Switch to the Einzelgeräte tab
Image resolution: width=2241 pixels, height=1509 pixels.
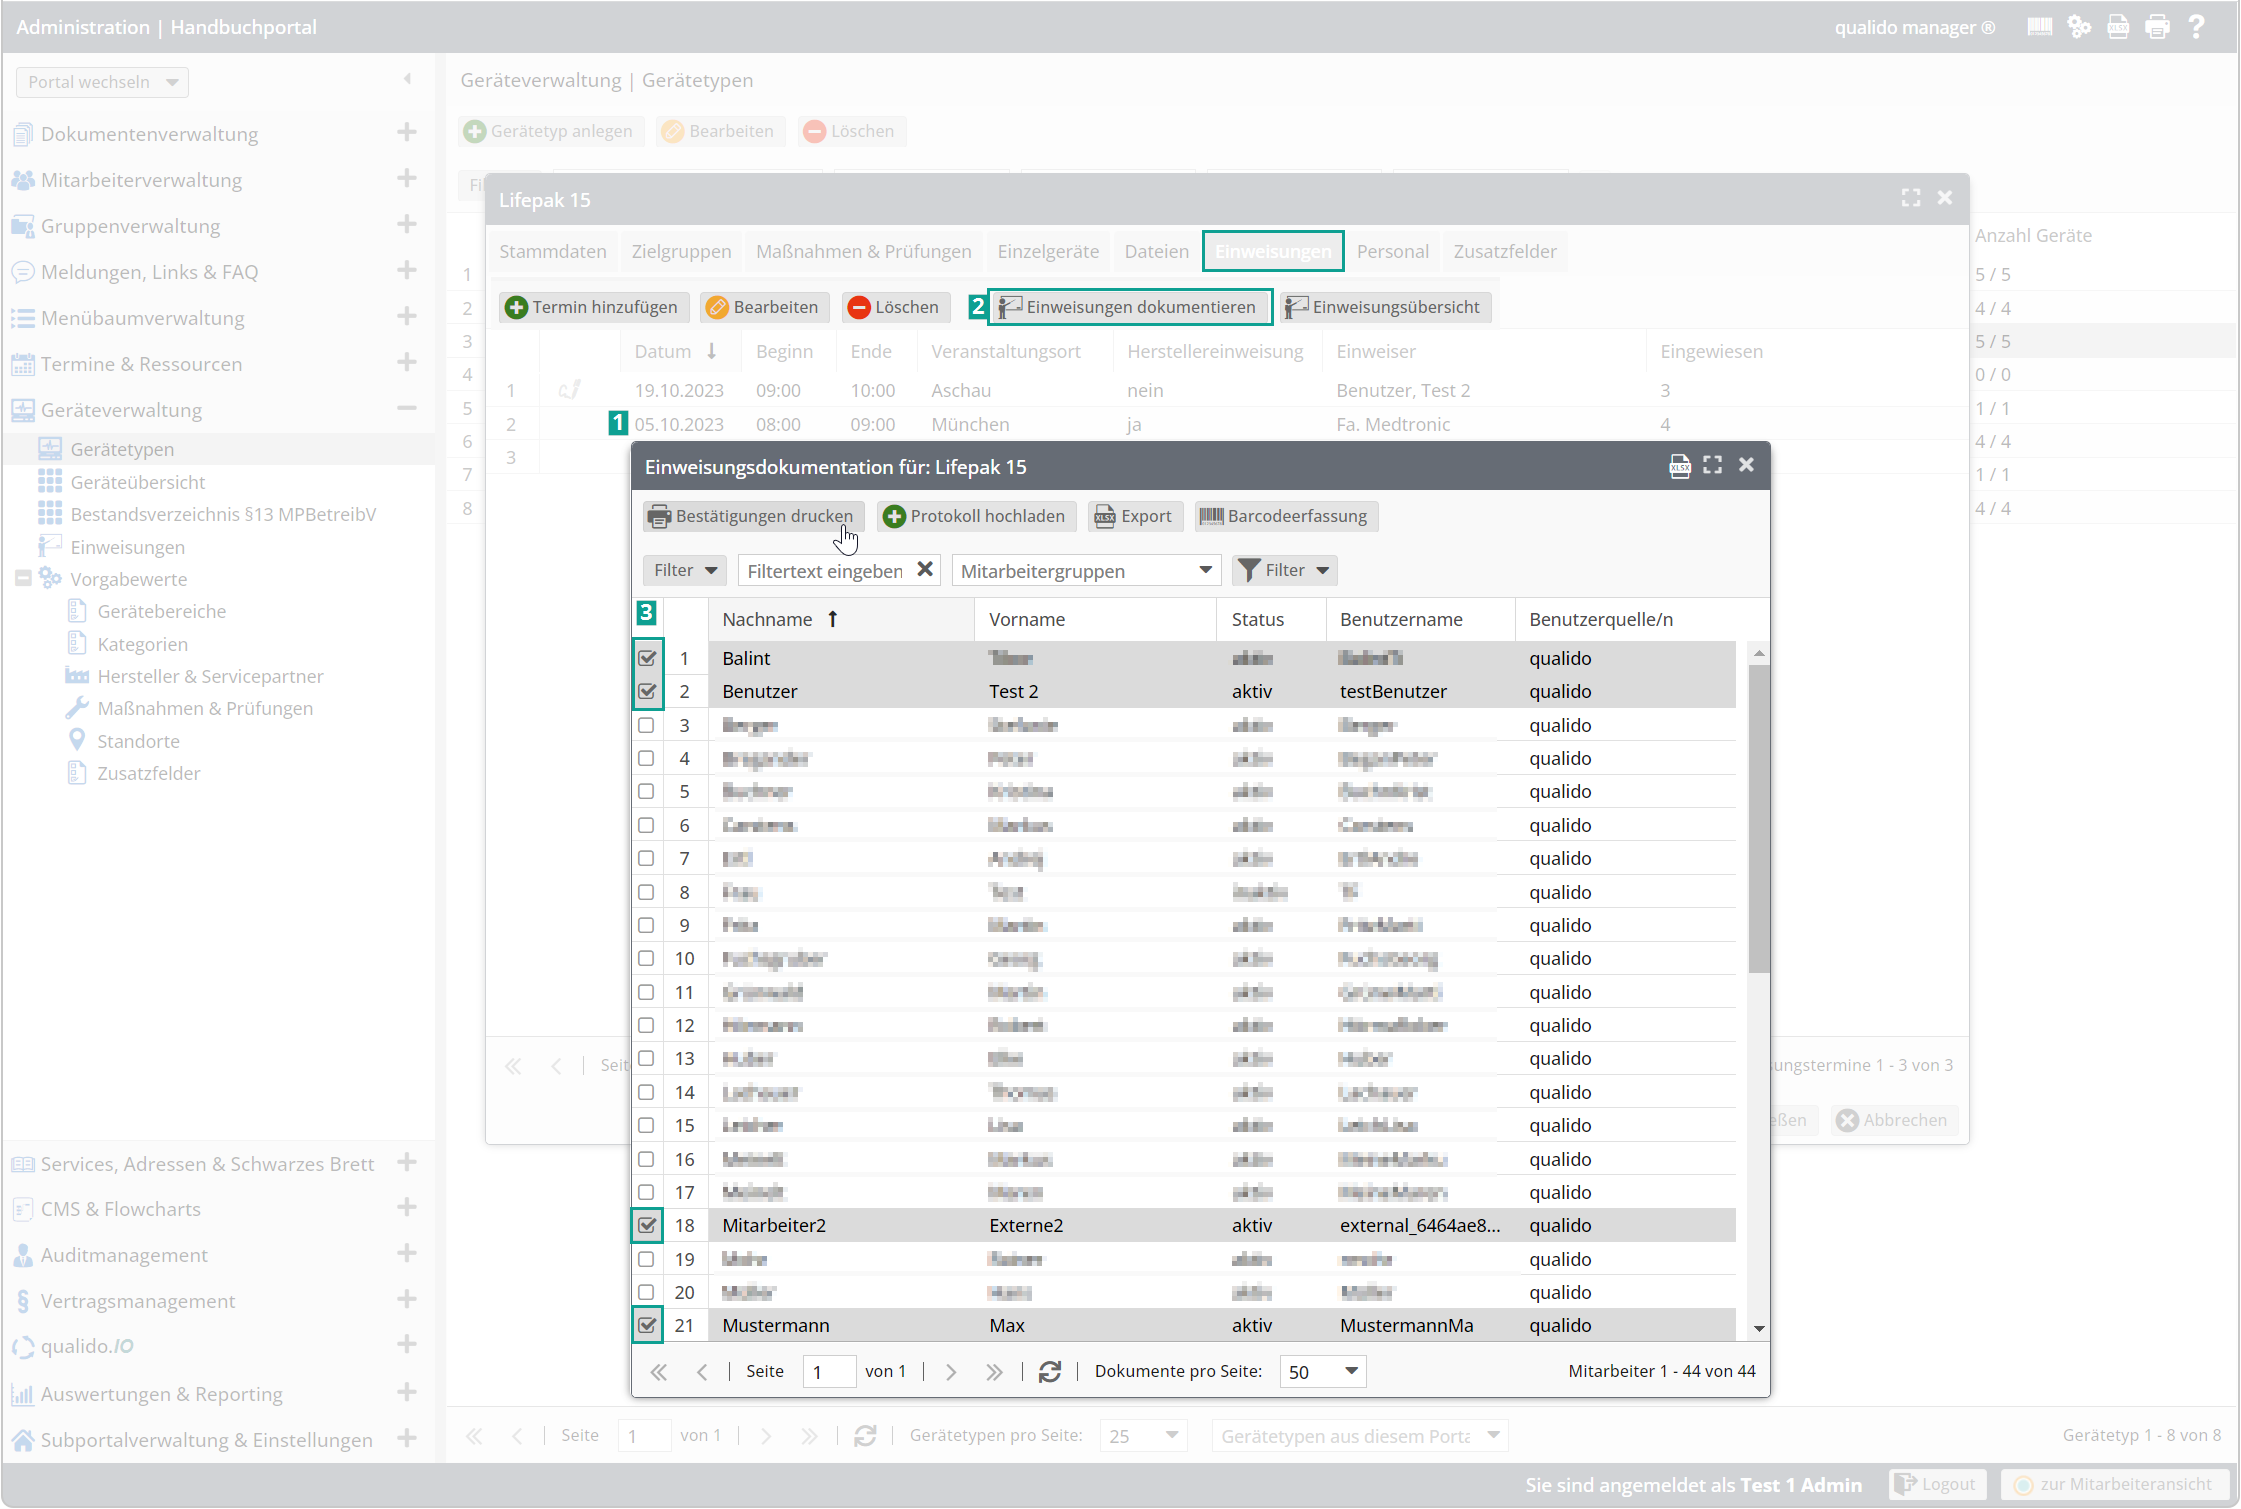[1047, 251]
